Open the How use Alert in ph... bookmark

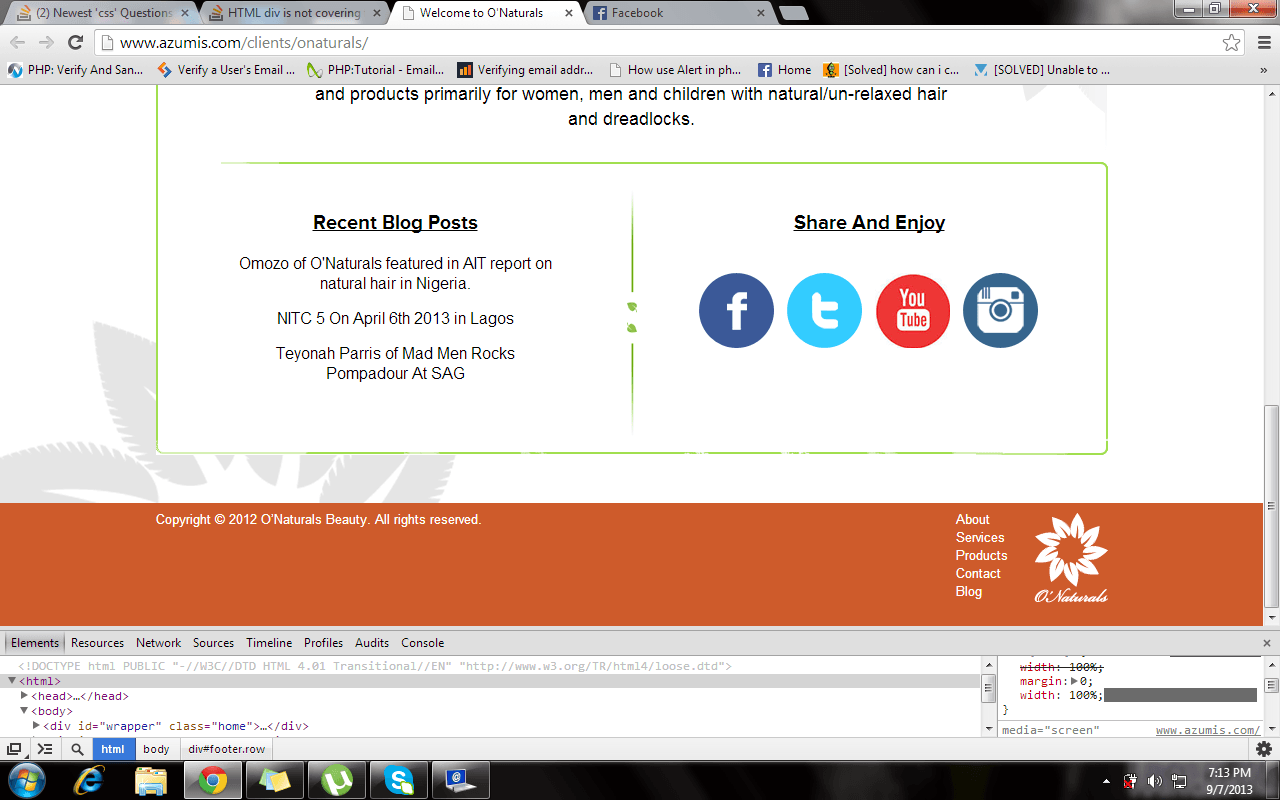pos(675,70)
